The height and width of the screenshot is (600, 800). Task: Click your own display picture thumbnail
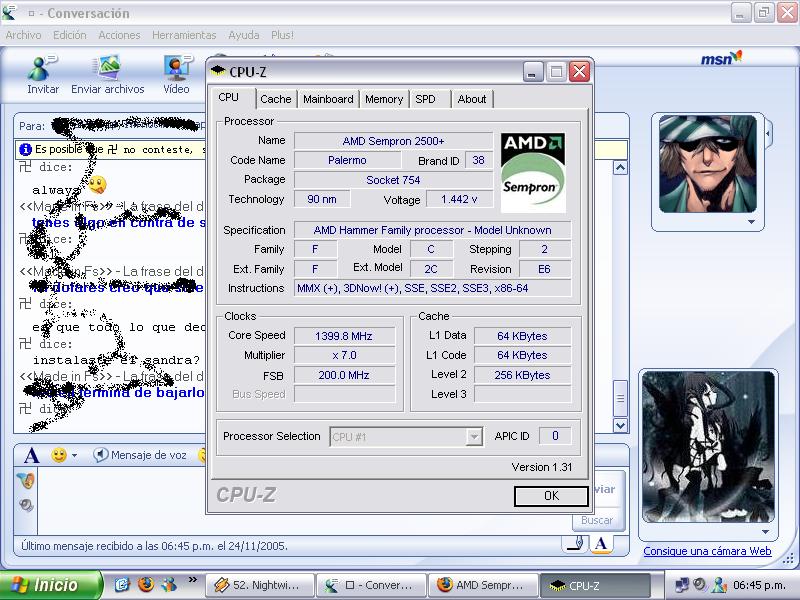[x=708, y=447]
